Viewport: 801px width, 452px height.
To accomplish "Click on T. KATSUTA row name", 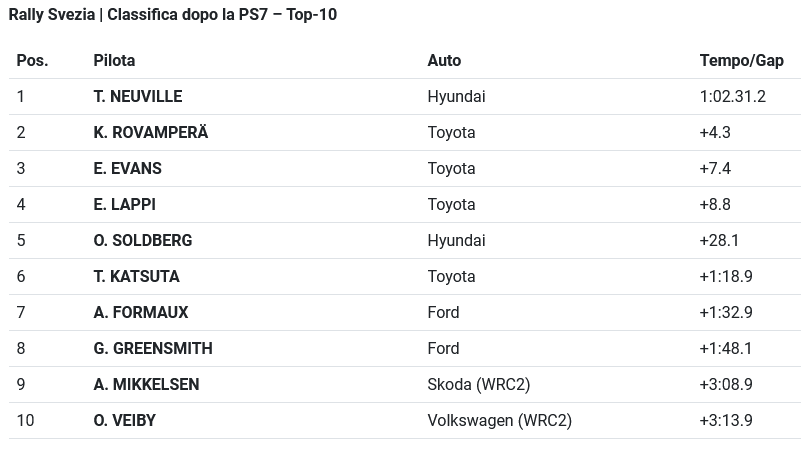I will coord(137,277).
